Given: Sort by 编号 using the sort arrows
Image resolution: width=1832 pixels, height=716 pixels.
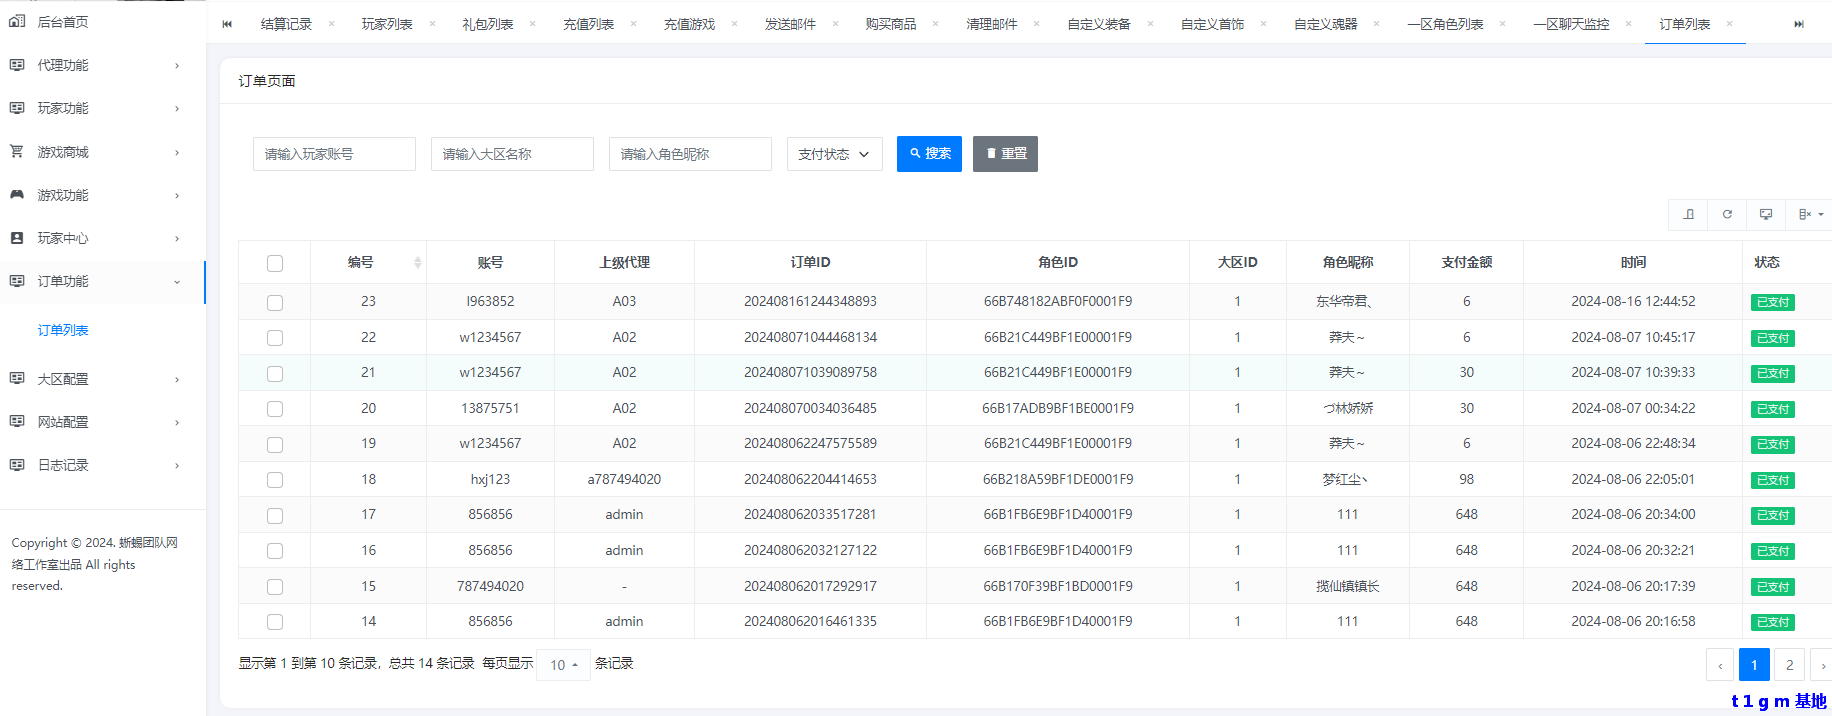Looking at the screenshot, I should (x=417, y=262).
